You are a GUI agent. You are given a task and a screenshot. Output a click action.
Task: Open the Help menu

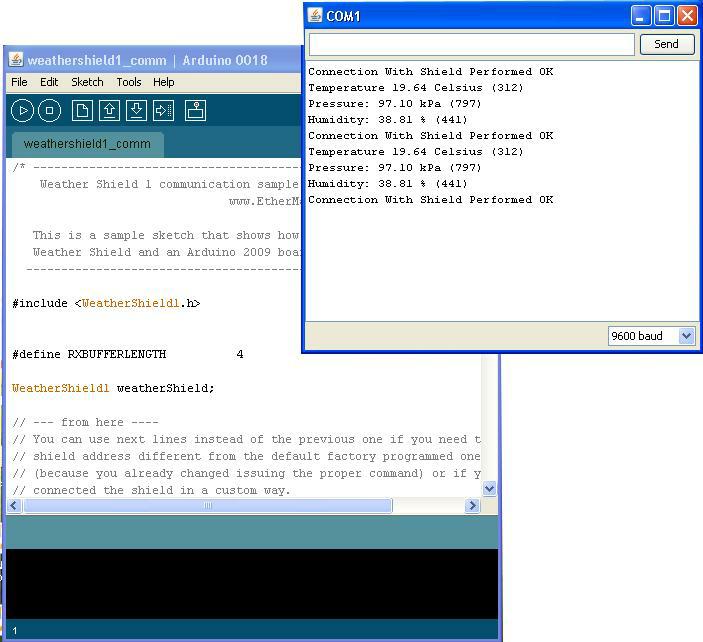164,82
